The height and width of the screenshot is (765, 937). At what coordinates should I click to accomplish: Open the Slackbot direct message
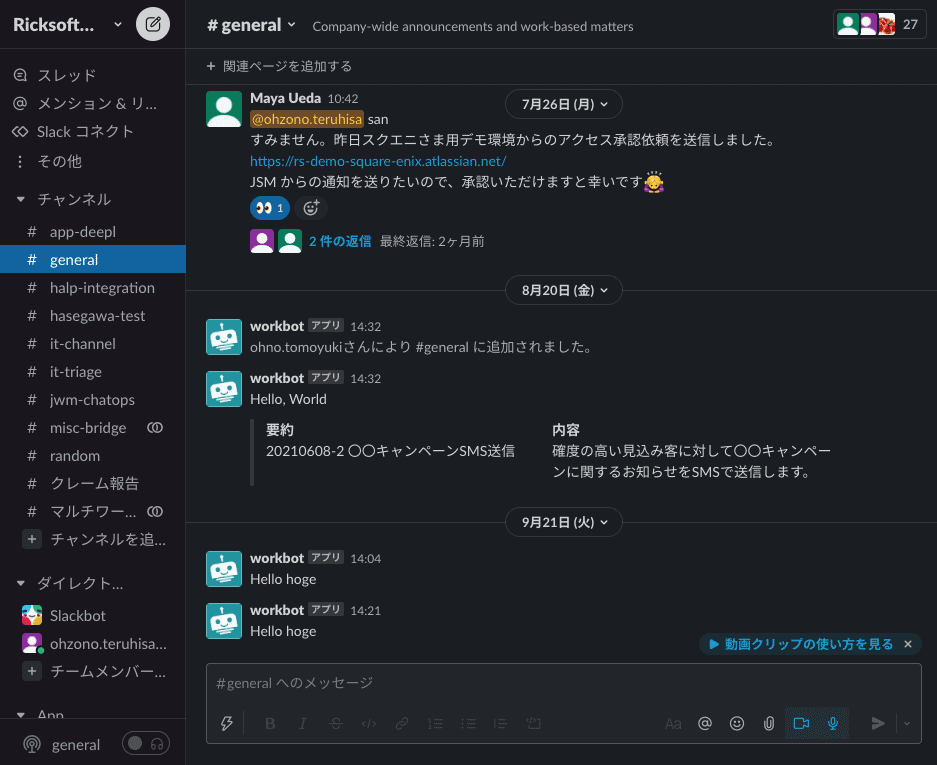(93, 616)
